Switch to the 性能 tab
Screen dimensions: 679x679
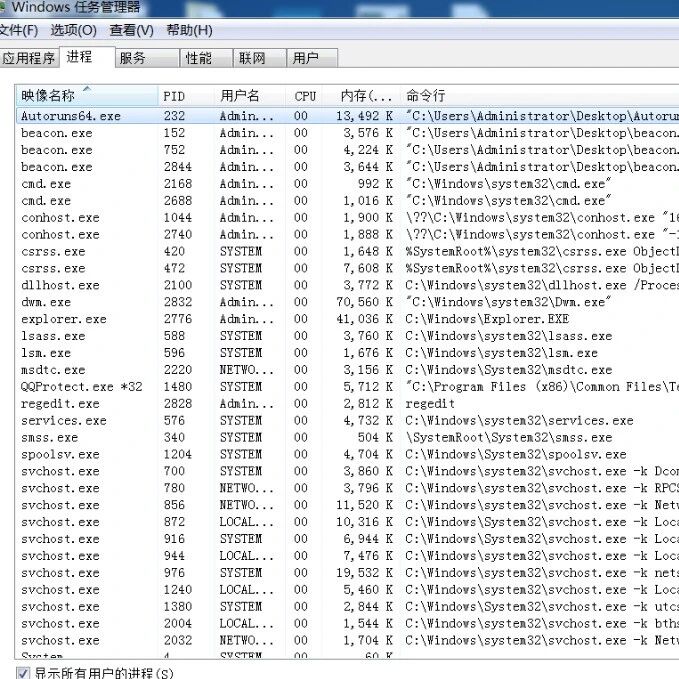coord(199,58)
